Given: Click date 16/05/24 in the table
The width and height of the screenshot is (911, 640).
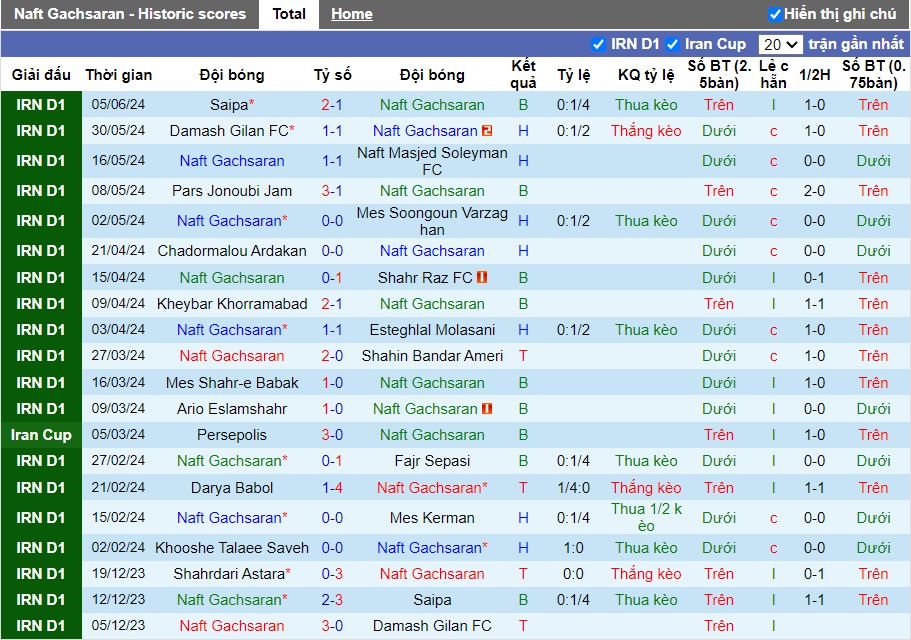Looking at the screenshot, I should (x=118, y=161).
